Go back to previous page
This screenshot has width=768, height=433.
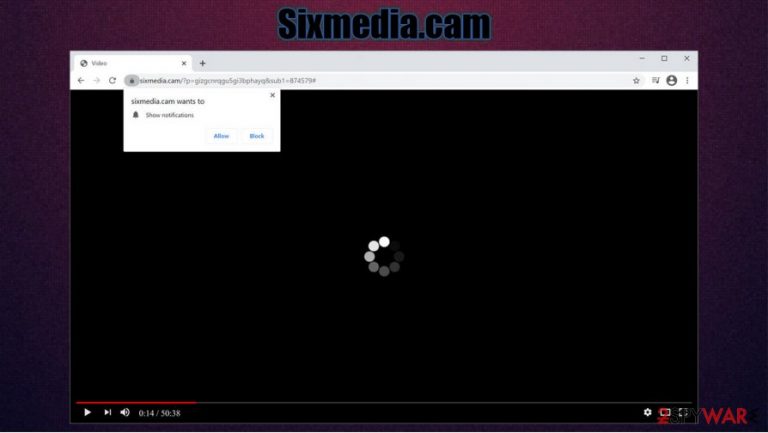point(81,80)
